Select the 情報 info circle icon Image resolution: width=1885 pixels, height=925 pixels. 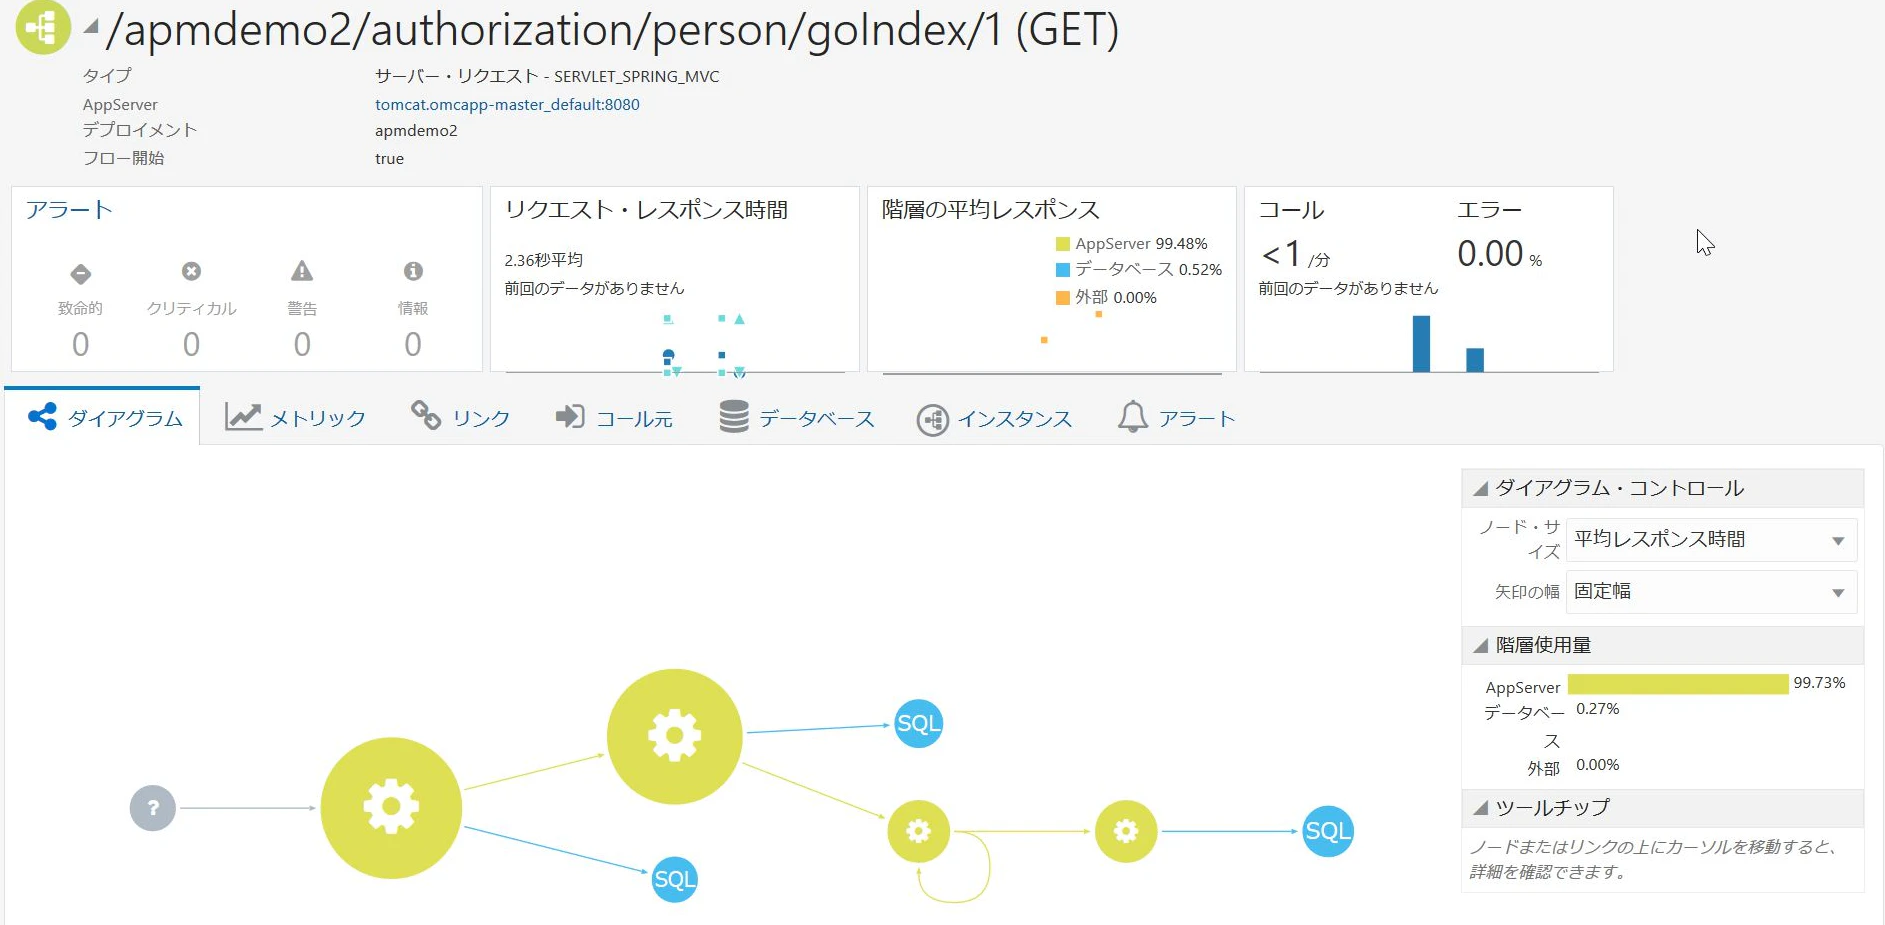[x=413, y=271]
